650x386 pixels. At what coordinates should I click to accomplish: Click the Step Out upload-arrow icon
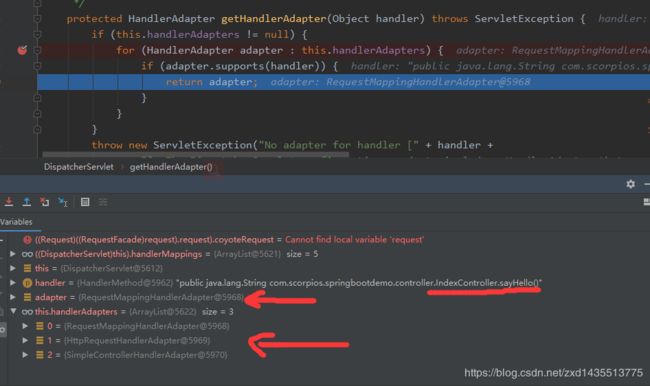click(x=27, y=202)
